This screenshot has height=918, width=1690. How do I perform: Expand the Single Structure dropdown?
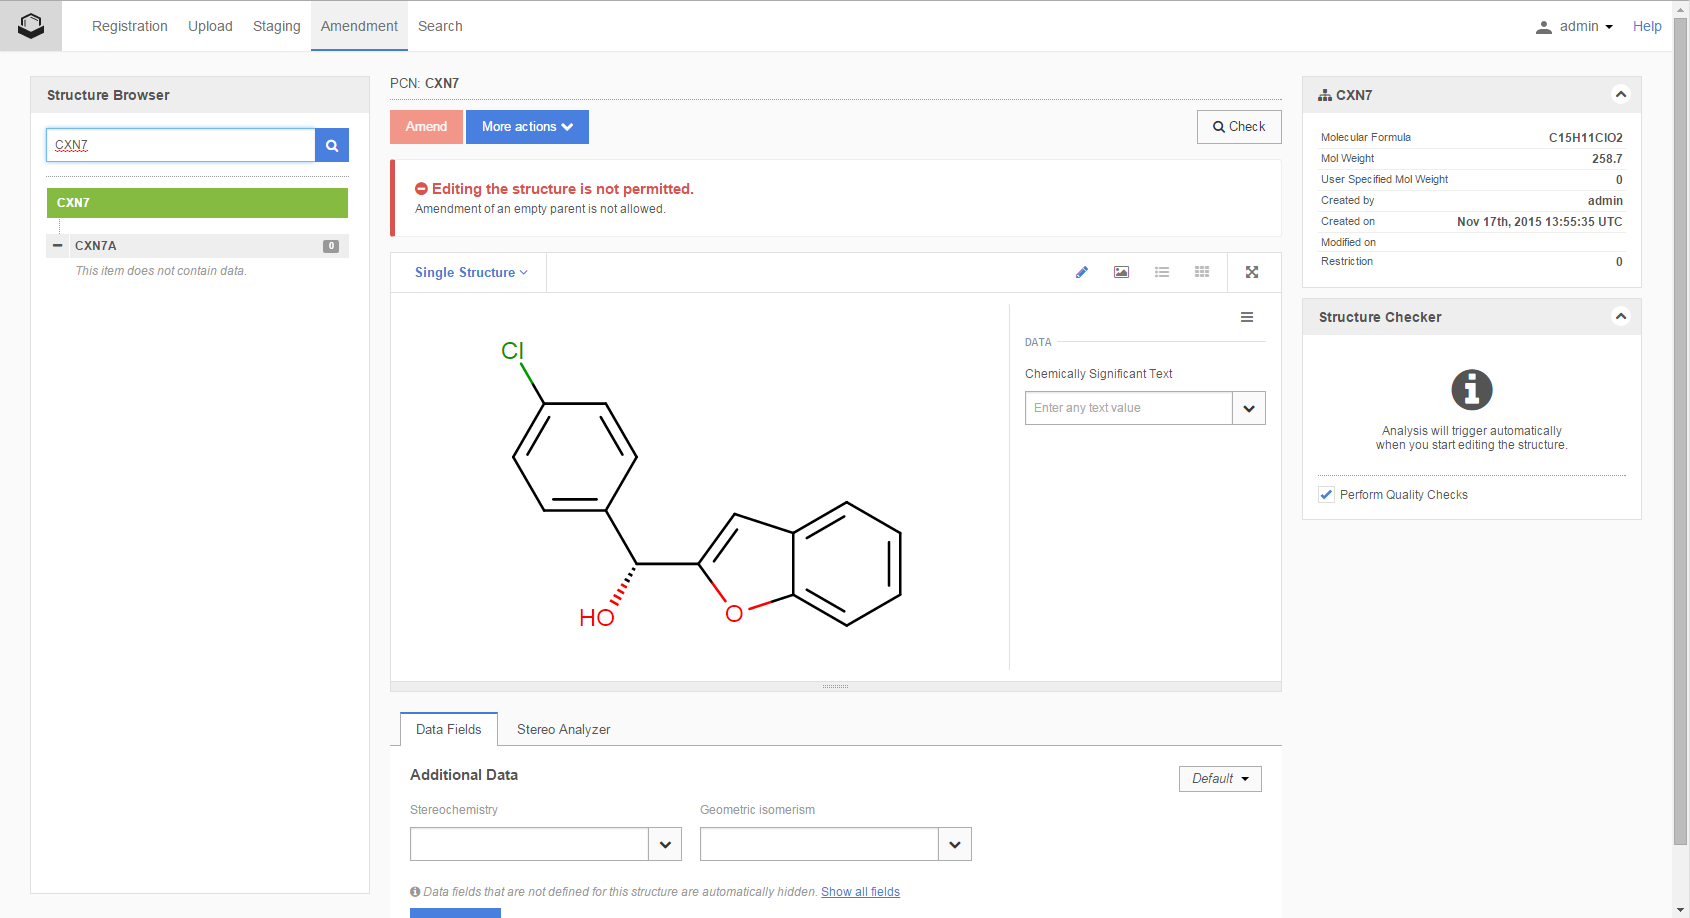(470, 272)
